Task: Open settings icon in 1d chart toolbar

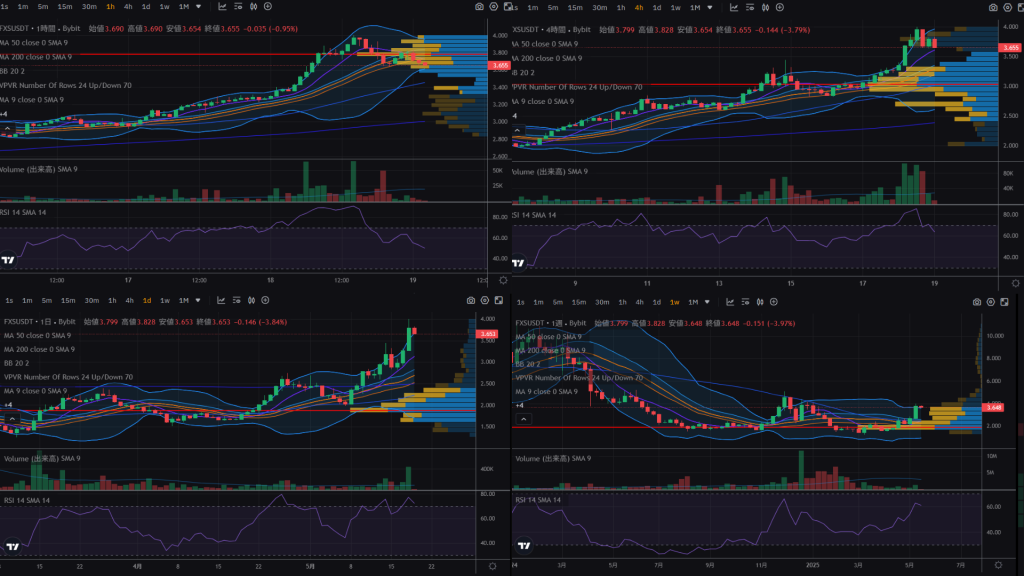Action: [x=485, y=300]
